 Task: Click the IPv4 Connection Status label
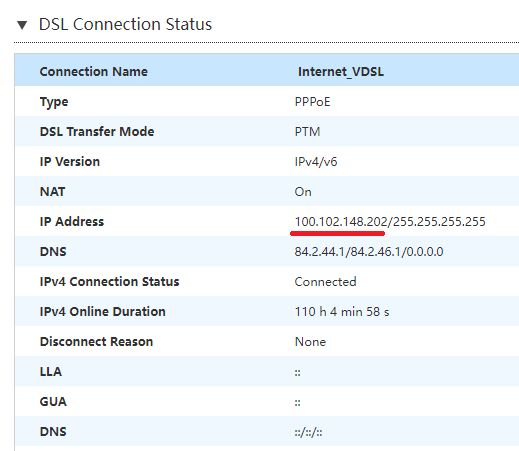click(109, 282)
